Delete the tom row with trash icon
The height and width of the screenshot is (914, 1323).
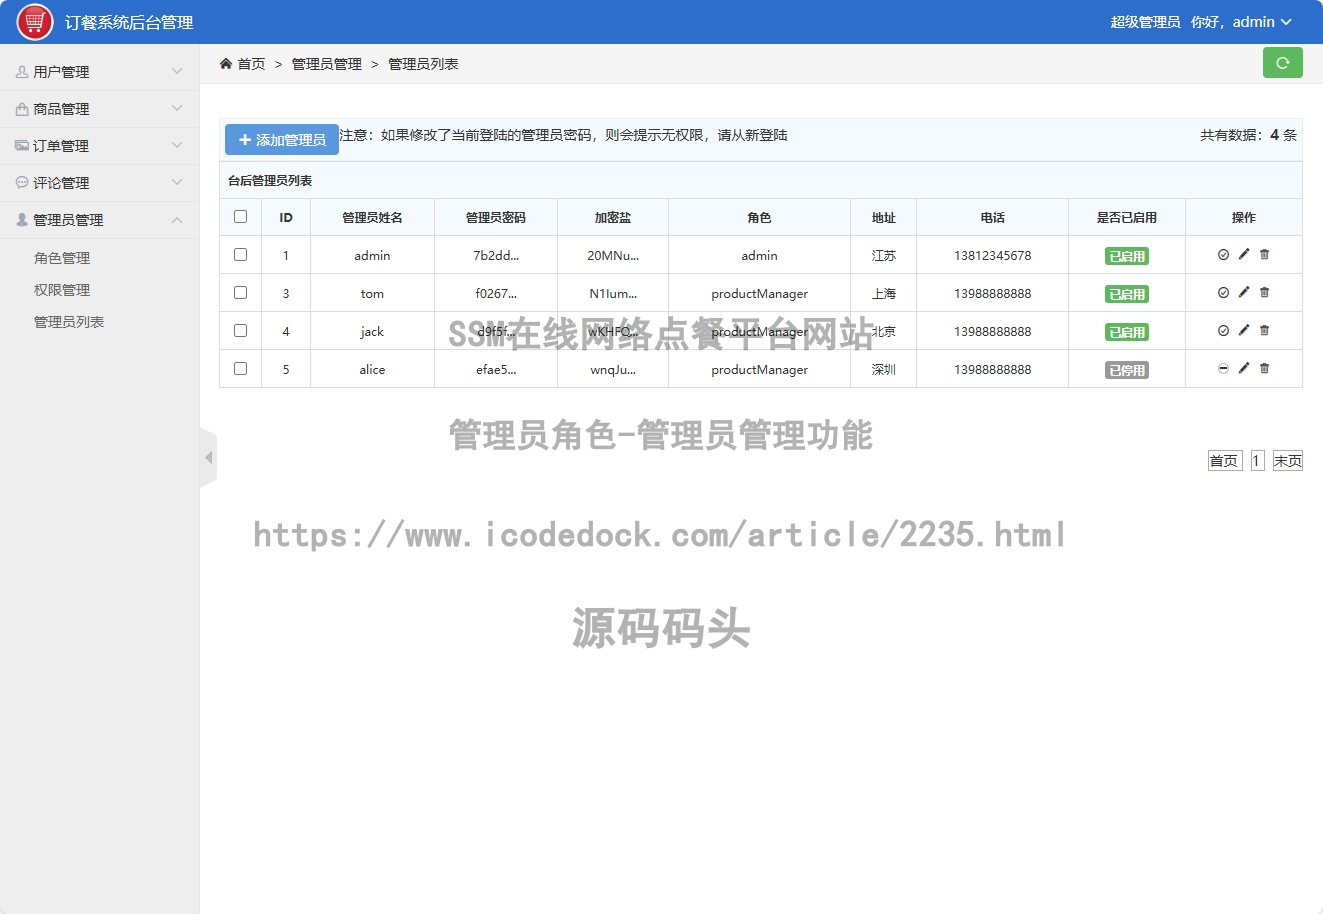(1264, 292)
